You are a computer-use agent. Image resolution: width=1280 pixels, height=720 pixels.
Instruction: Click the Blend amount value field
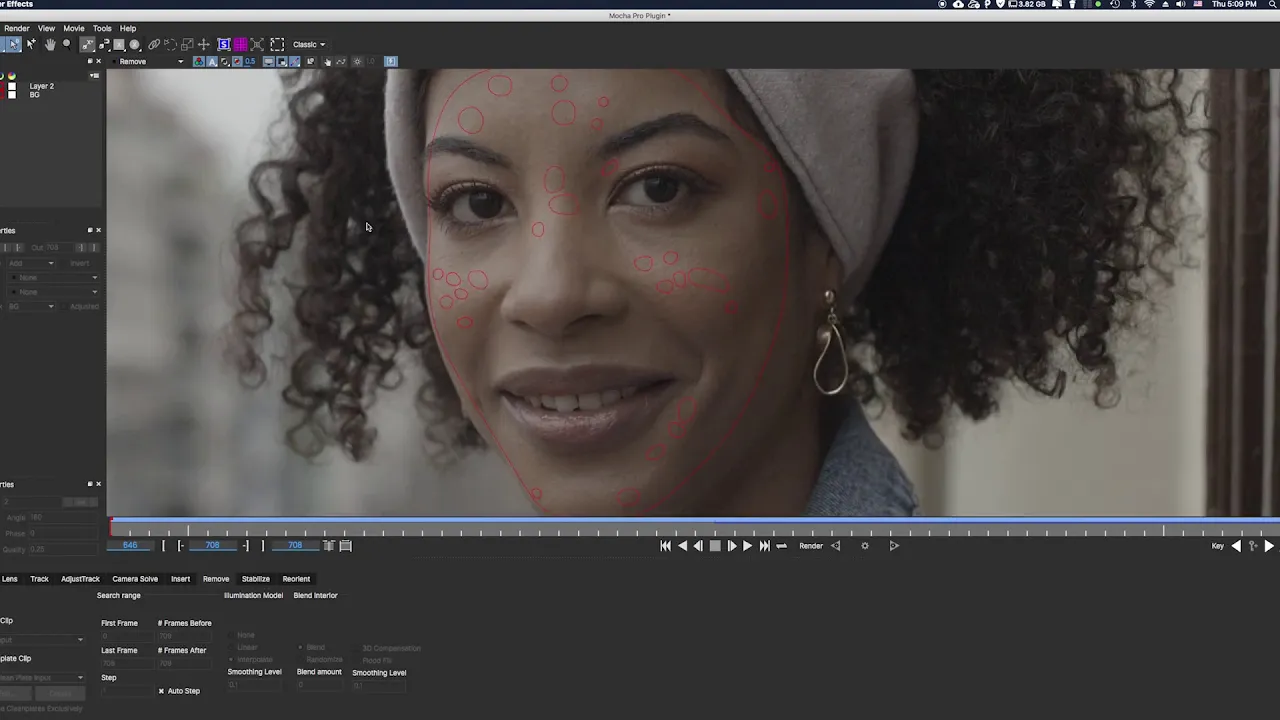click(318, 685)
